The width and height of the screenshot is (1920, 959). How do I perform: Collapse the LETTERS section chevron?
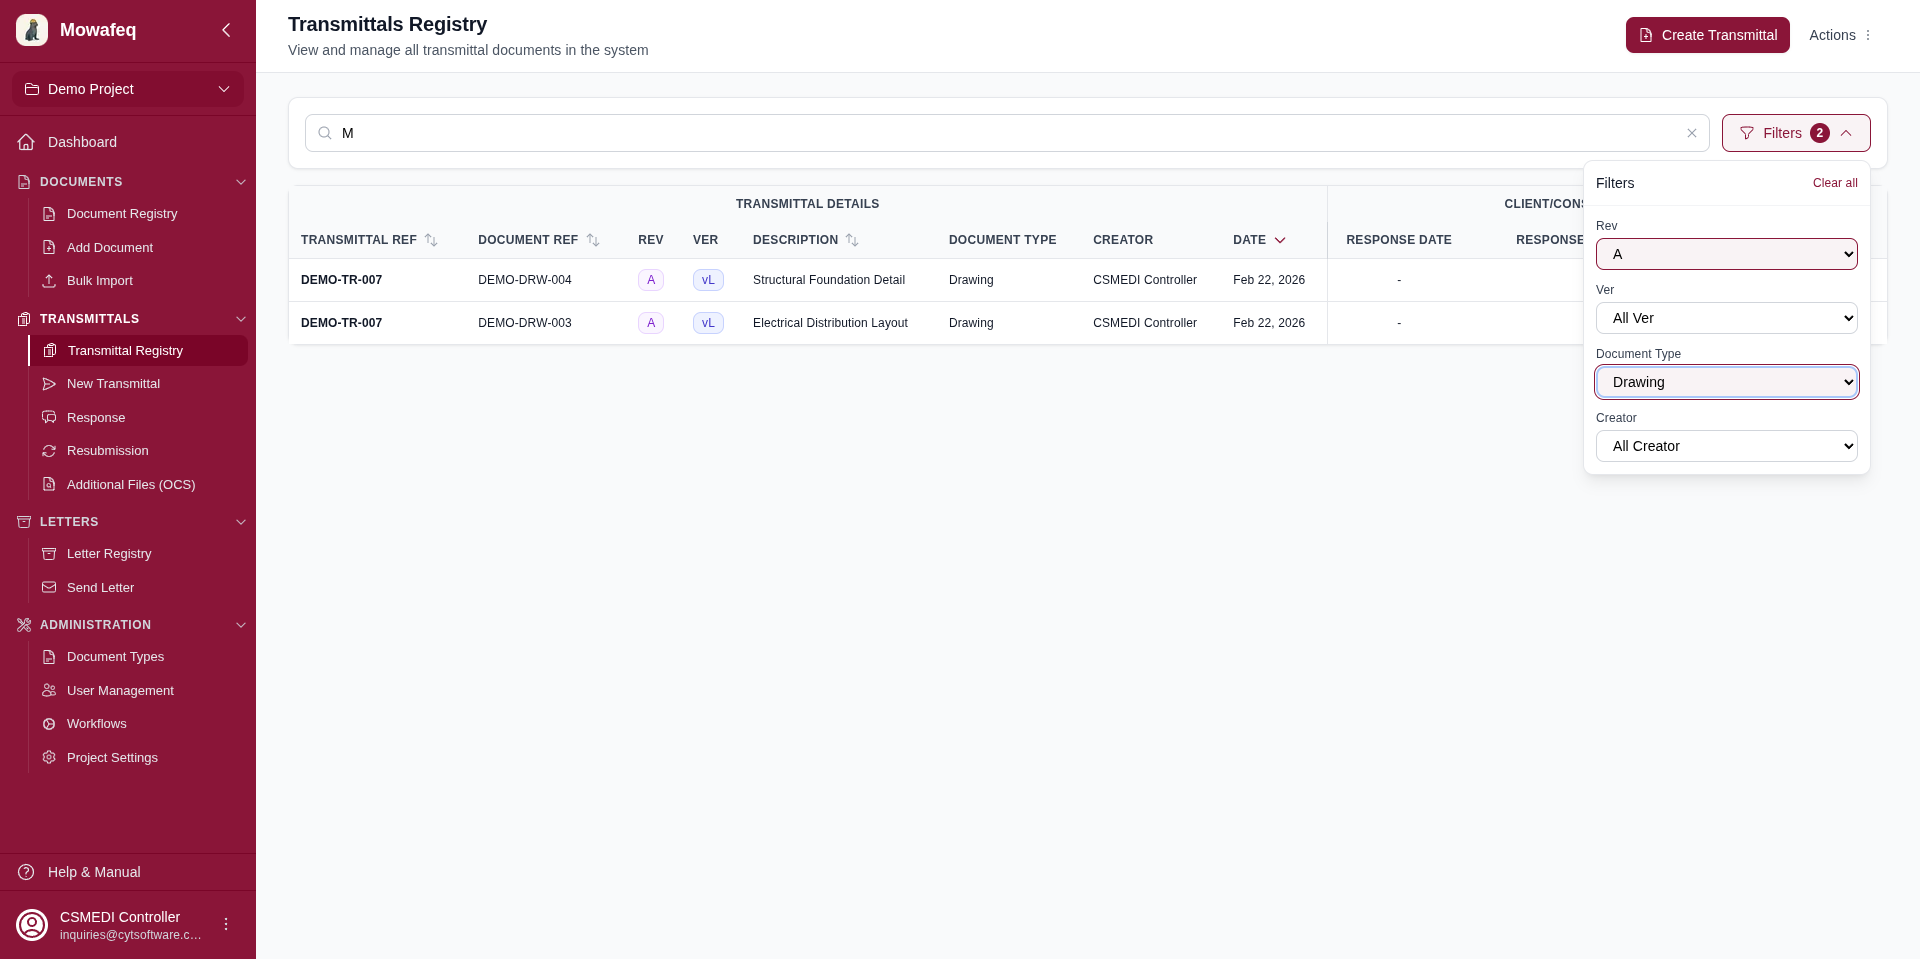240,522
